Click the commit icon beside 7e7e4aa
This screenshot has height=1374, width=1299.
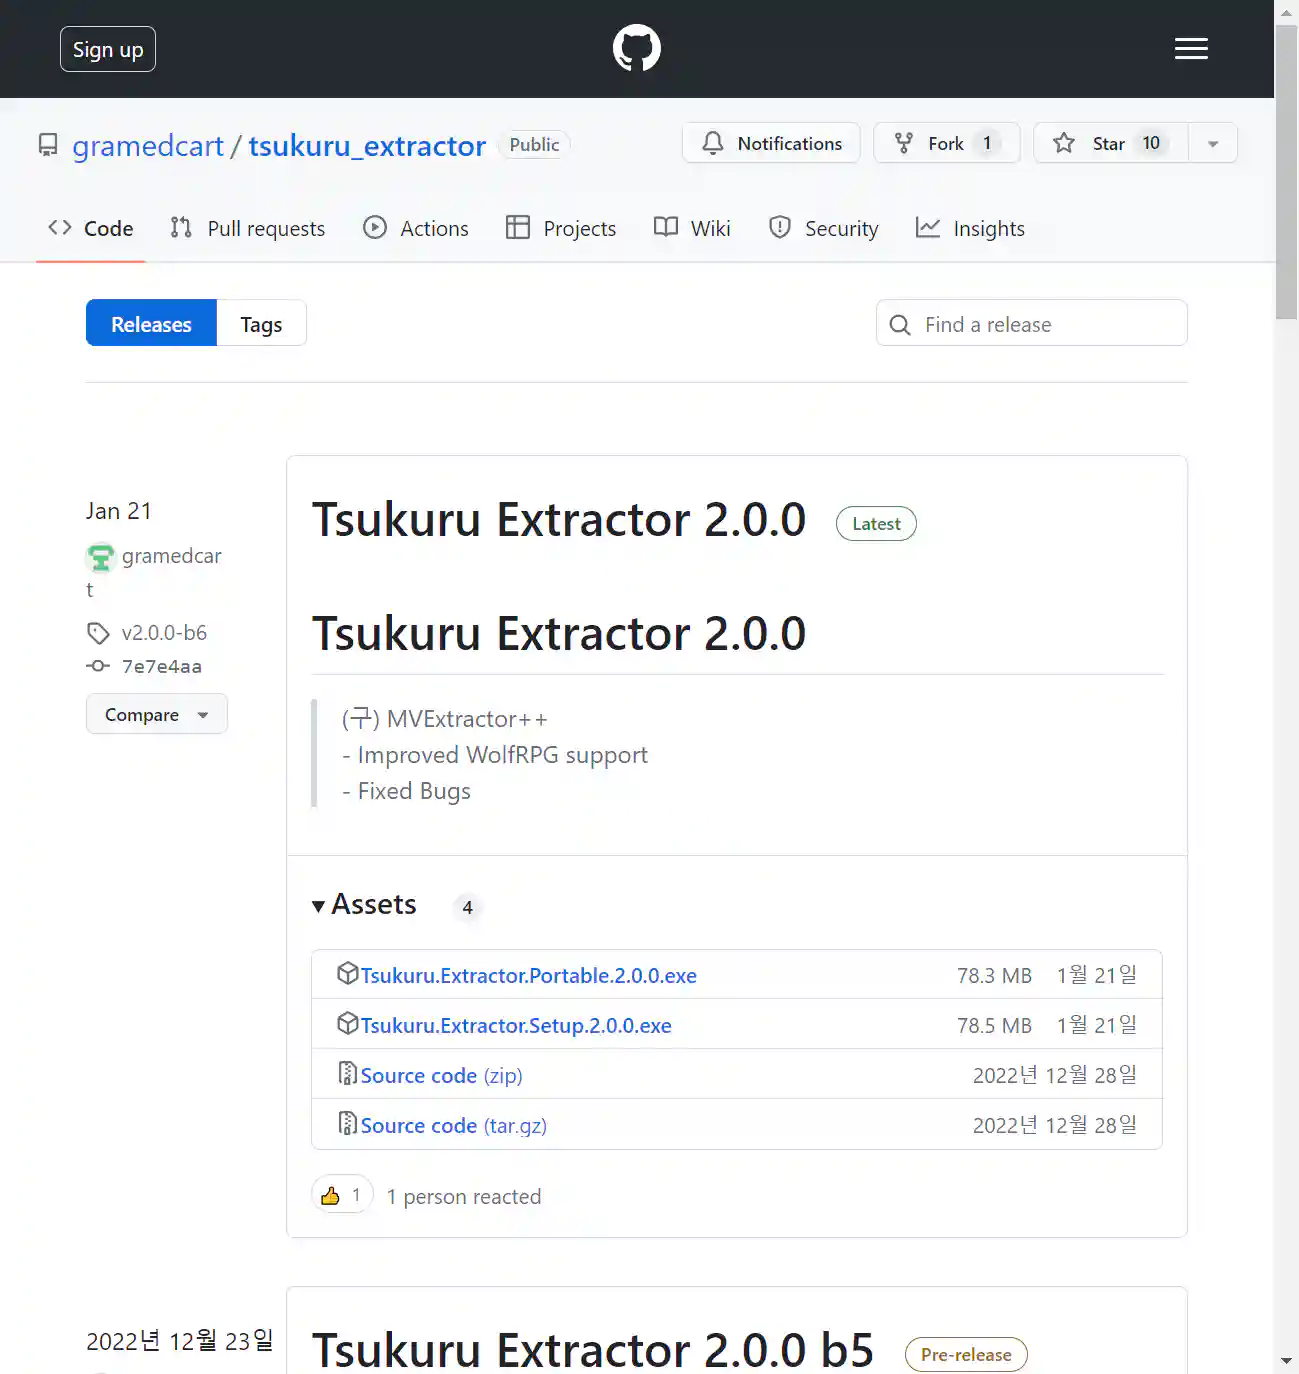coord(98,666)
